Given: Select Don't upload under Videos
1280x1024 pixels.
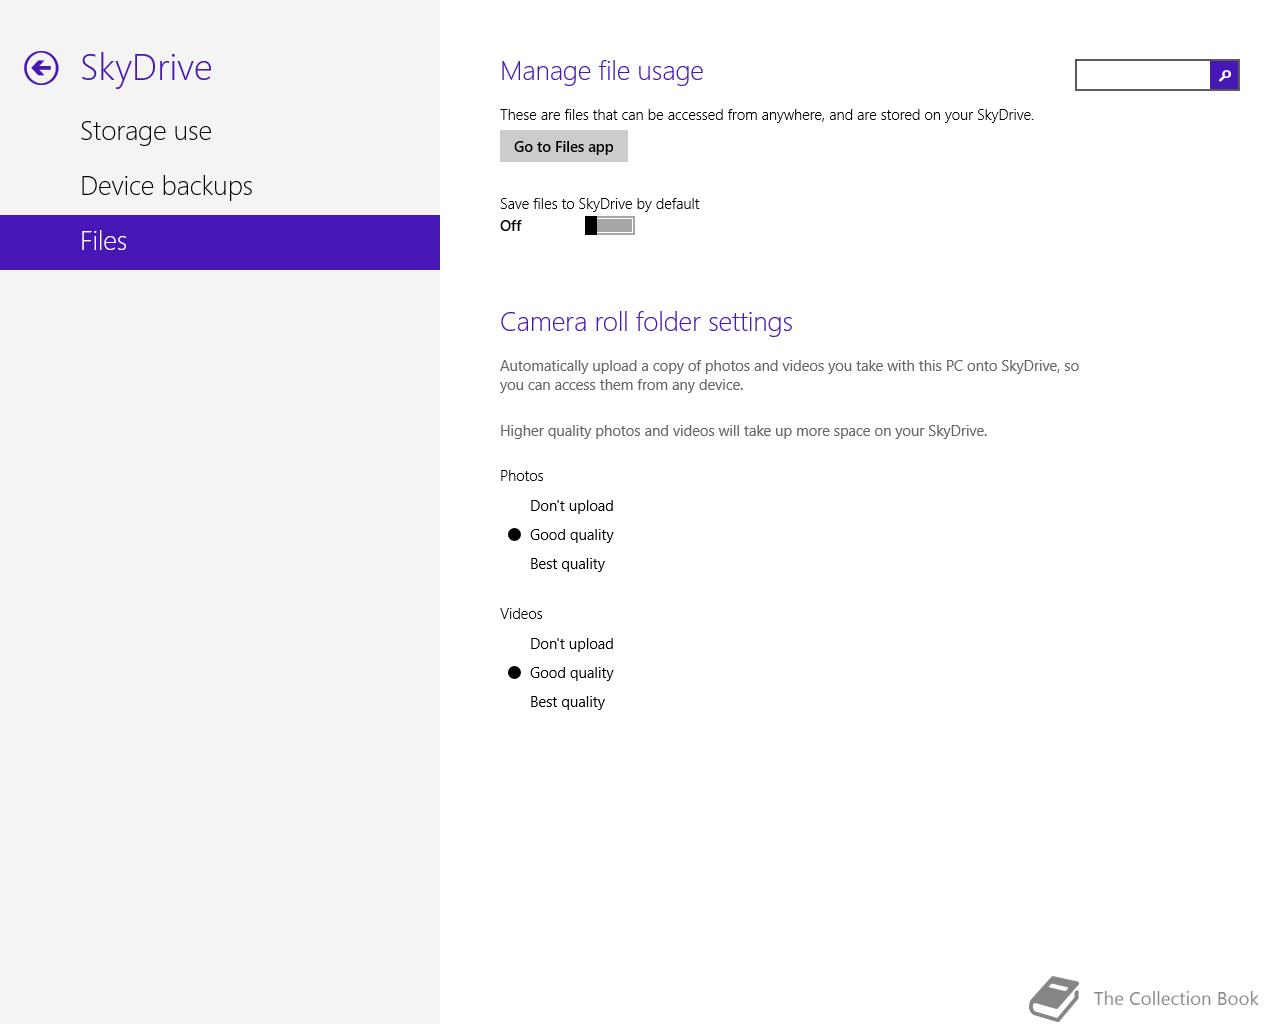Looking at the screenshot, I should coord(571,644).
